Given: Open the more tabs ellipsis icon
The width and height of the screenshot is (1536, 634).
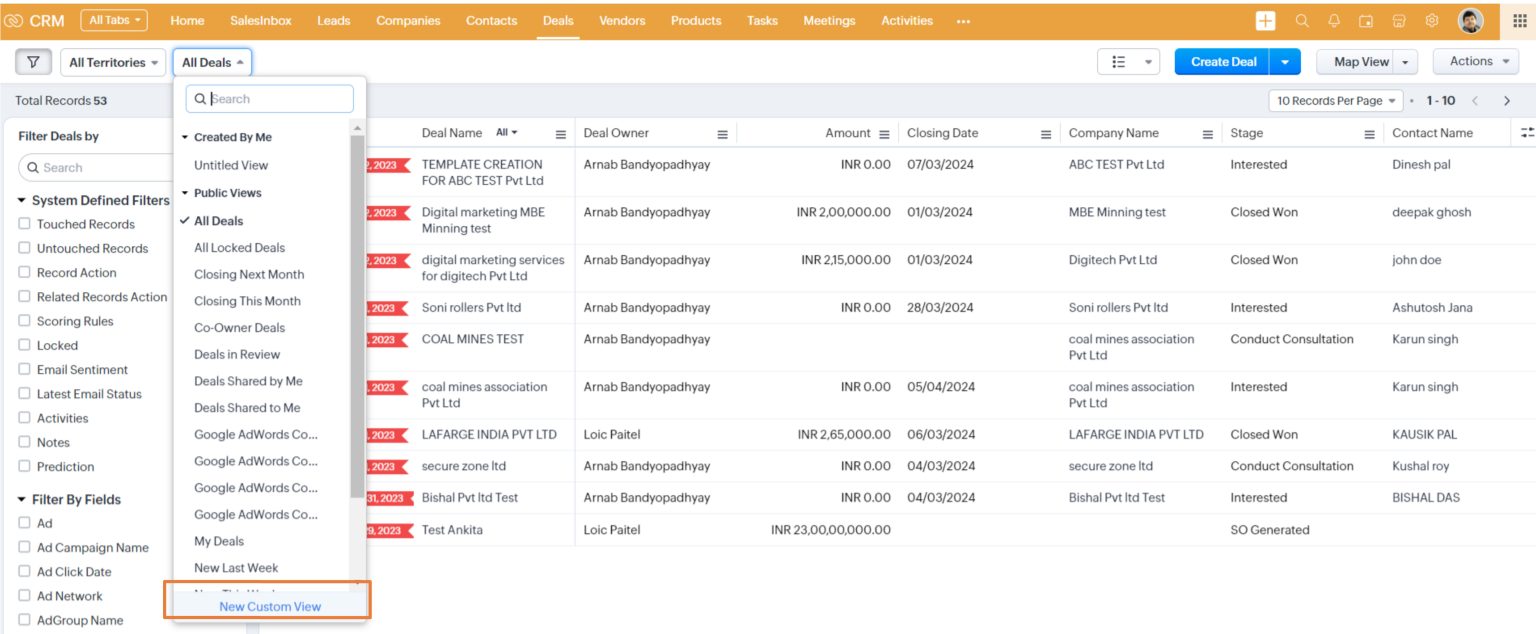Looking at the screenshot, I should pos(963,21).
